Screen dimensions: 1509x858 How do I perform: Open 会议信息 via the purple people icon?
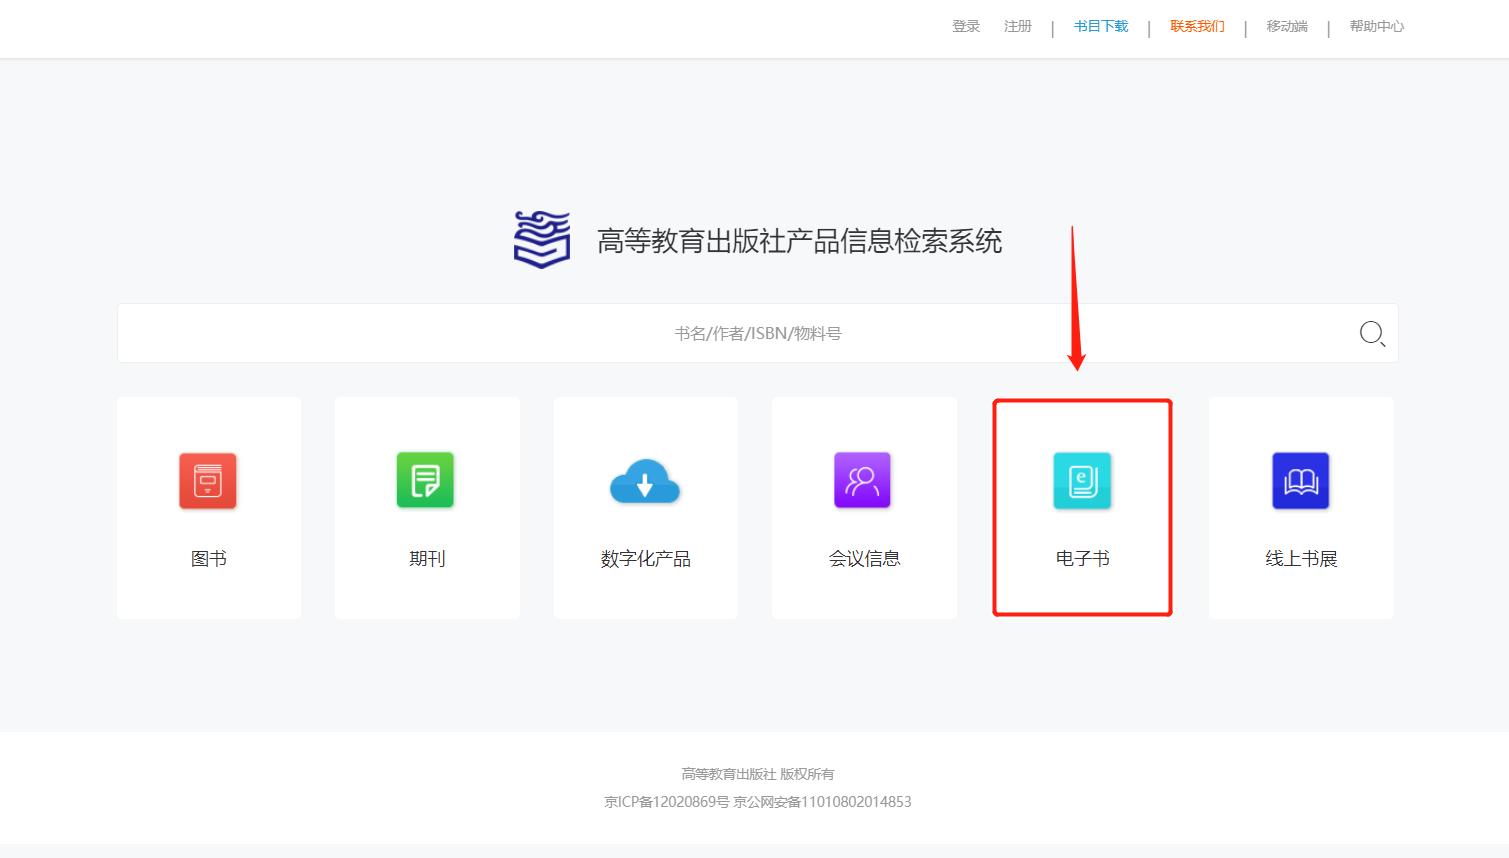pos(863,480)
